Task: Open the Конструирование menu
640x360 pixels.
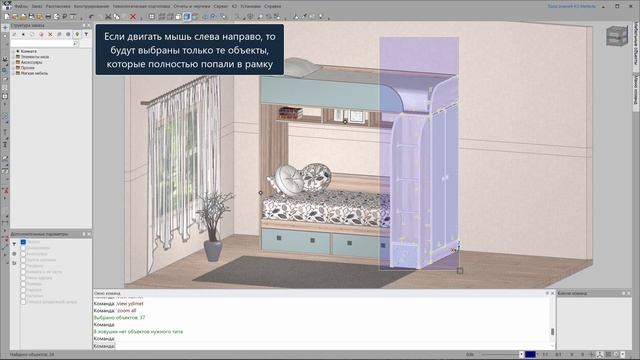Action: coord(91,6)
